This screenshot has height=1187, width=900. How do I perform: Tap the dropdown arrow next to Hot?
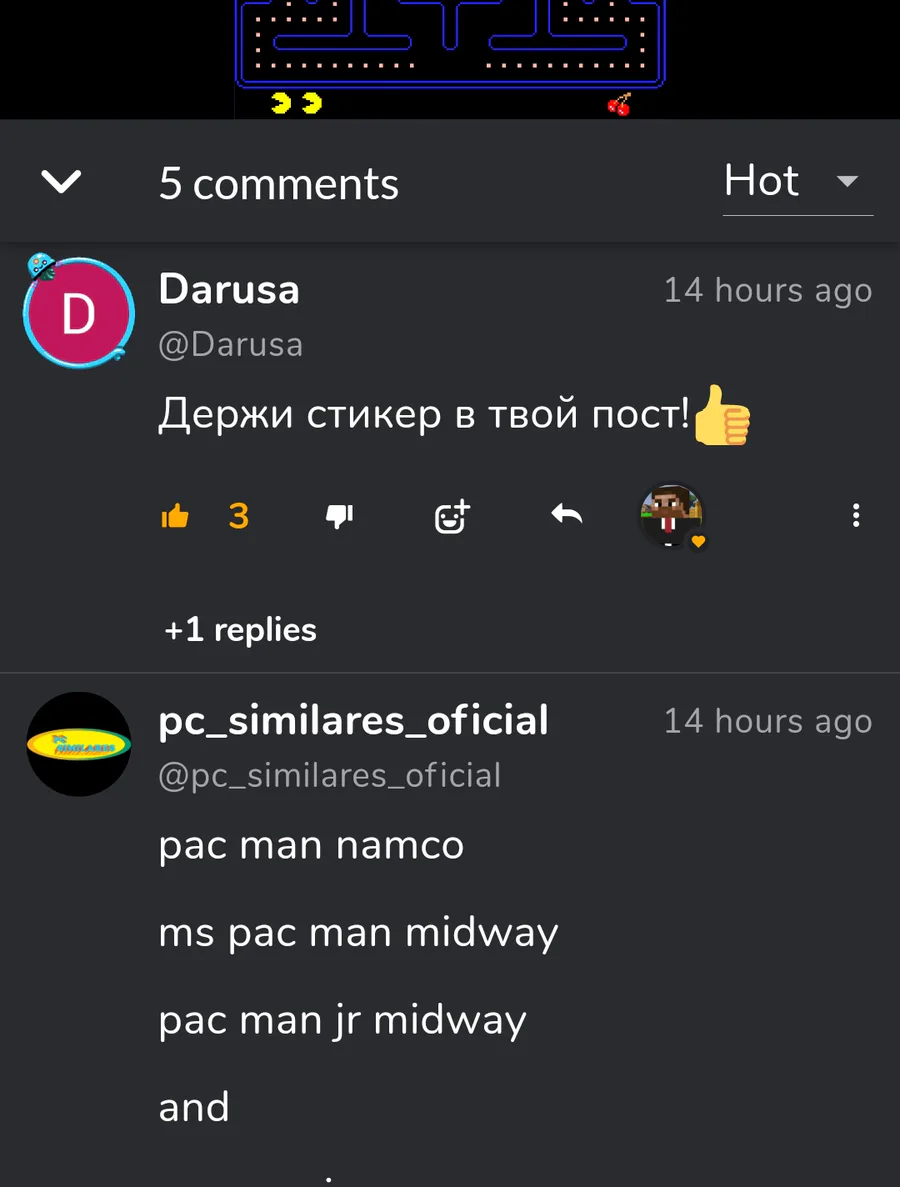tap(847, 182)
